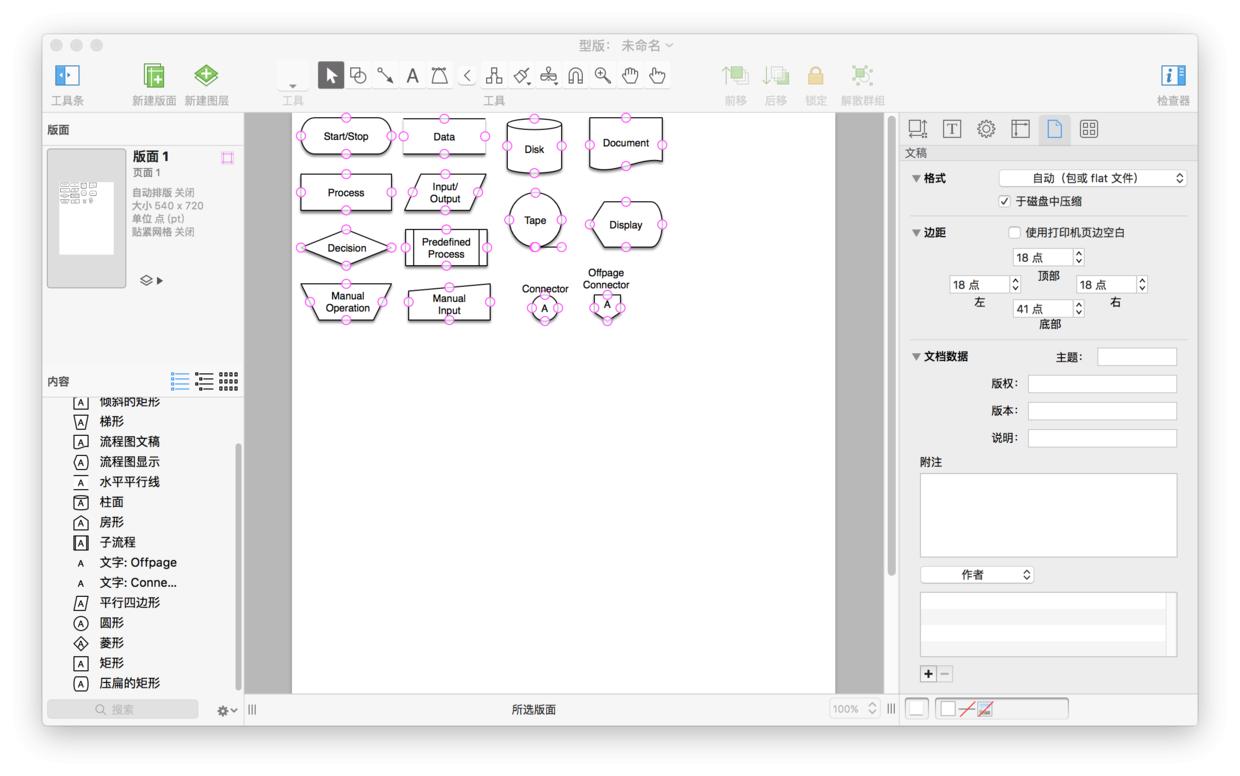Image resolution: width=1240 pixels, height=776 pixels.
Task: Activate the Text tool
Action: coord(411,75)
